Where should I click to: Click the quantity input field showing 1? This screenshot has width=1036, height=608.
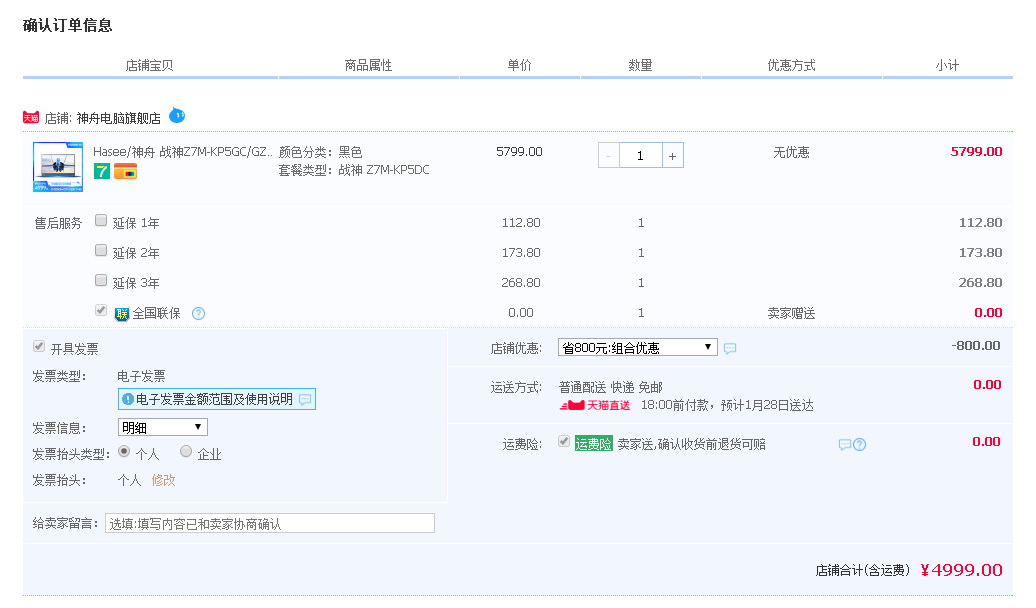point(640,156)
